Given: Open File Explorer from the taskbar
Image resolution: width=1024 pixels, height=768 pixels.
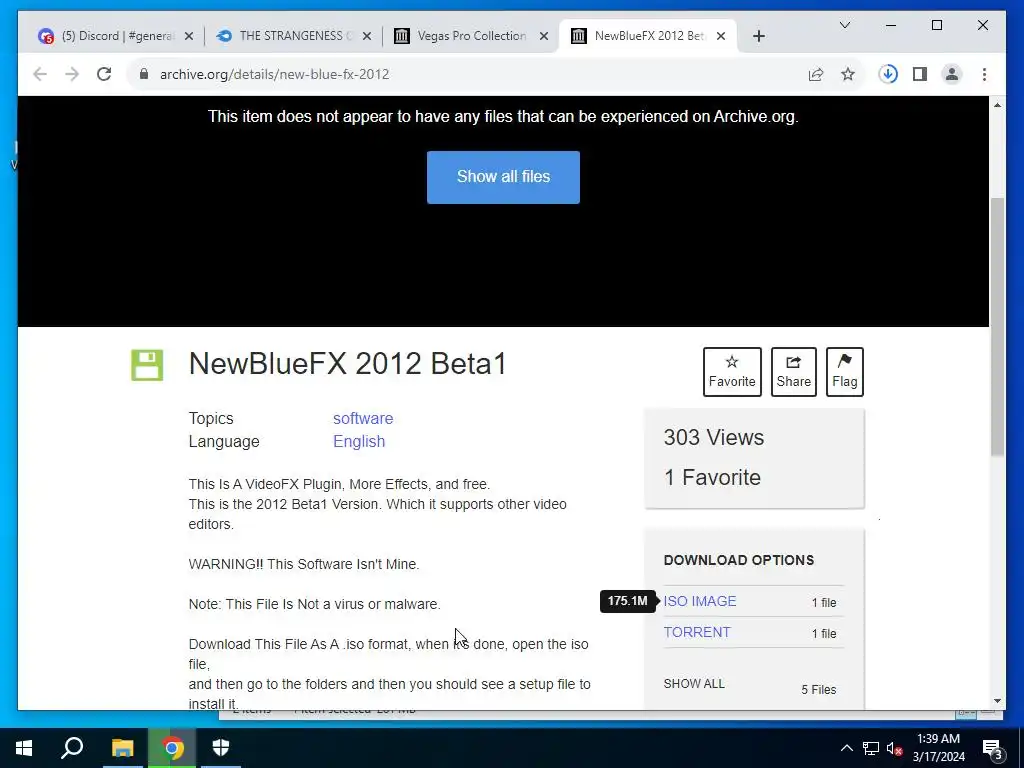Looking at the screenshot, I should (122, 748).
